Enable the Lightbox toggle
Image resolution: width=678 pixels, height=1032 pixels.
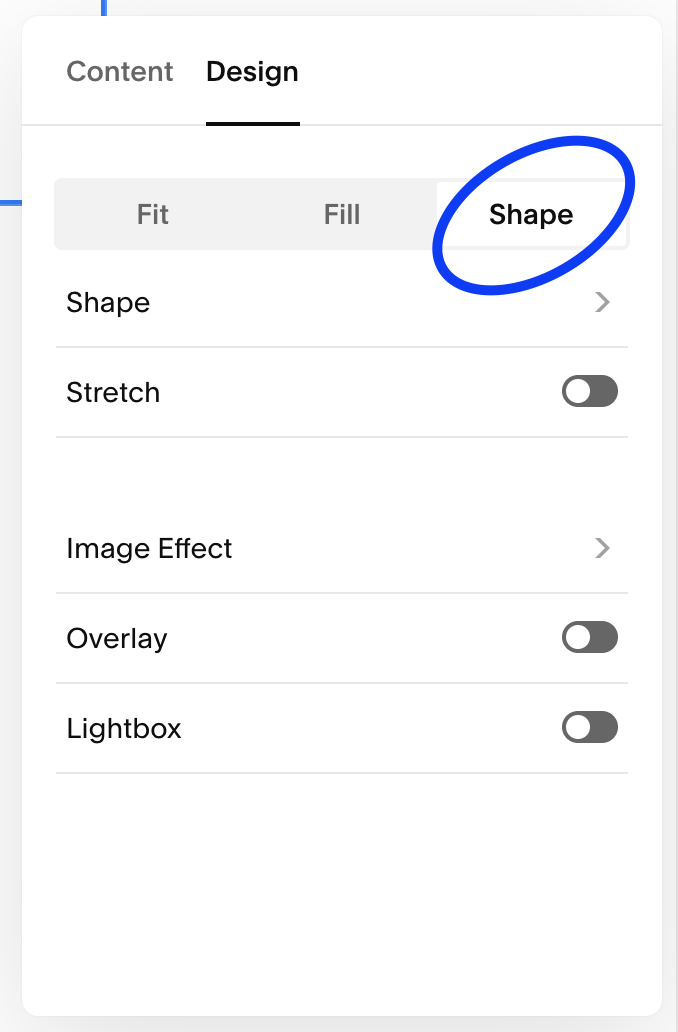(x=589, y=728)
